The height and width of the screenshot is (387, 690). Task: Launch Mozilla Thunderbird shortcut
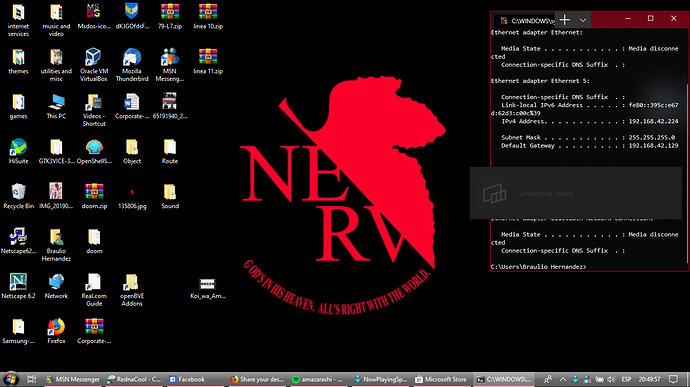tap(132, 65)
